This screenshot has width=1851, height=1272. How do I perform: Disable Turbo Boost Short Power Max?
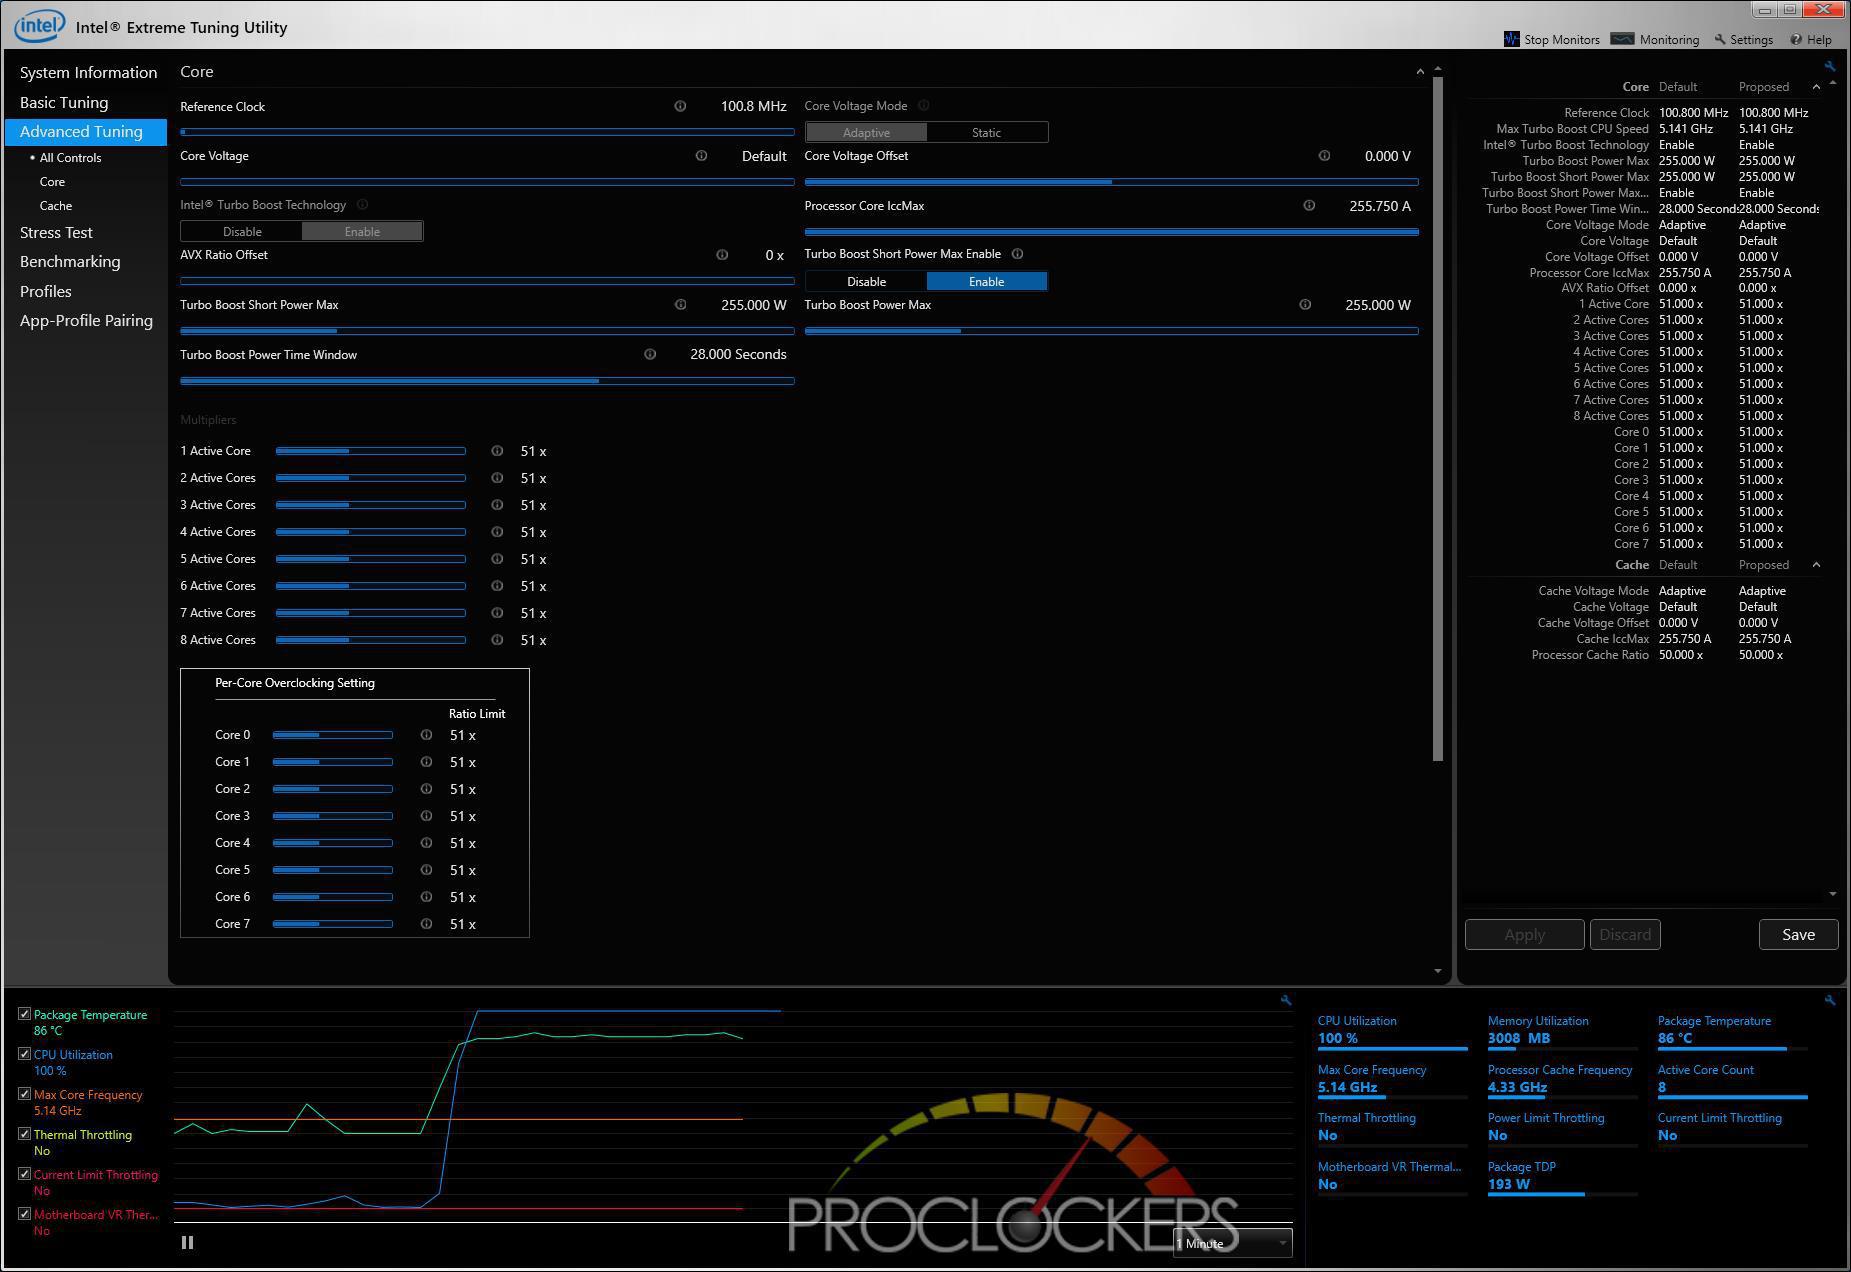(x=866, y=281)
